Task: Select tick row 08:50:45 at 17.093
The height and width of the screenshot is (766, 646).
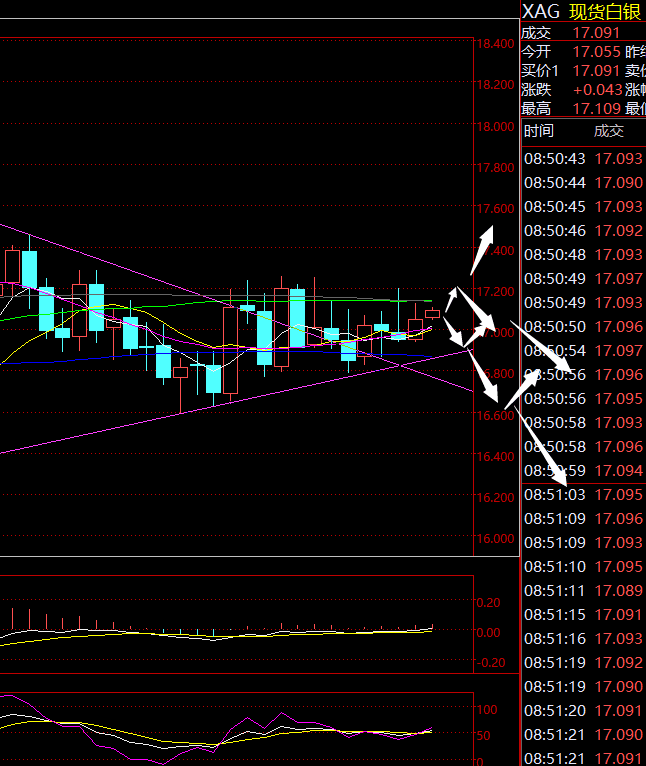Action: coord(583,207)
